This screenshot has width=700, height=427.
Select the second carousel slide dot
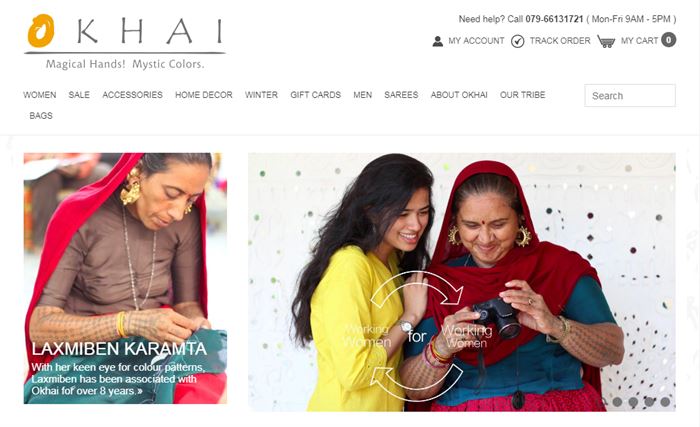click(633, 402)
